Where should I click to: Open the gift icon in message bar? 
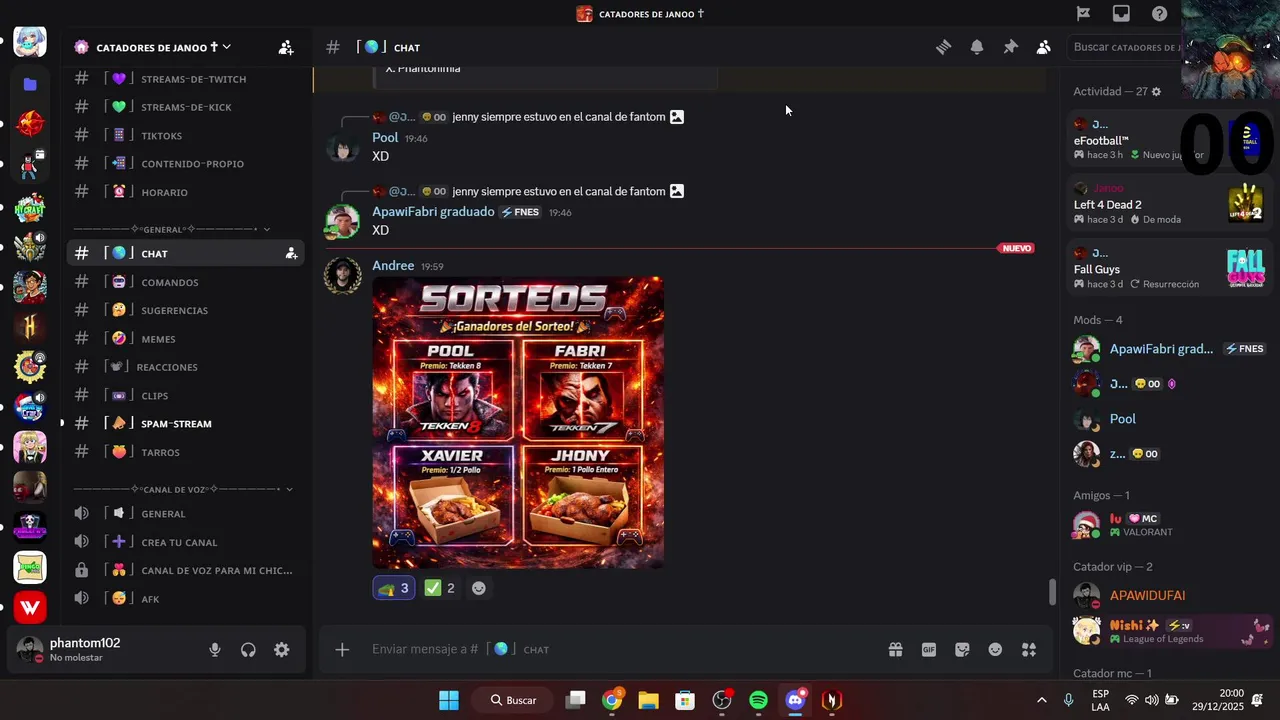(895, 650)
